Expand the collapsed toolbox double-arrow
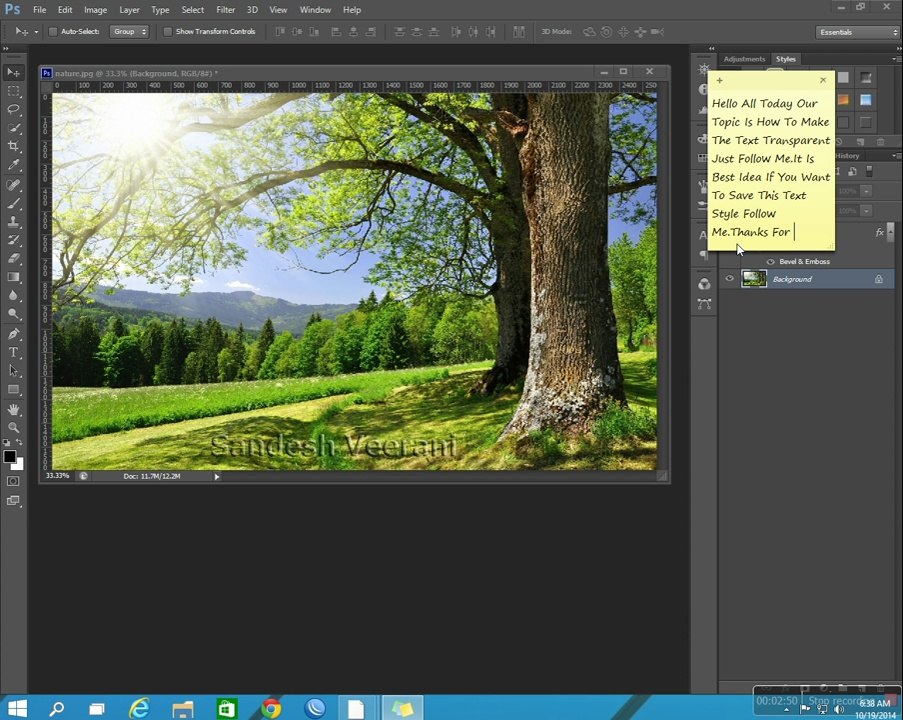The height and width of the screenshot is (720, 903). point(6,49)
